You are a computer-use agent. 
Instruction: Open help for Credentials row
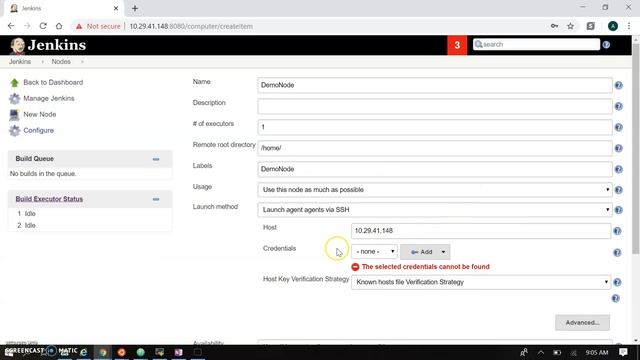617,253
